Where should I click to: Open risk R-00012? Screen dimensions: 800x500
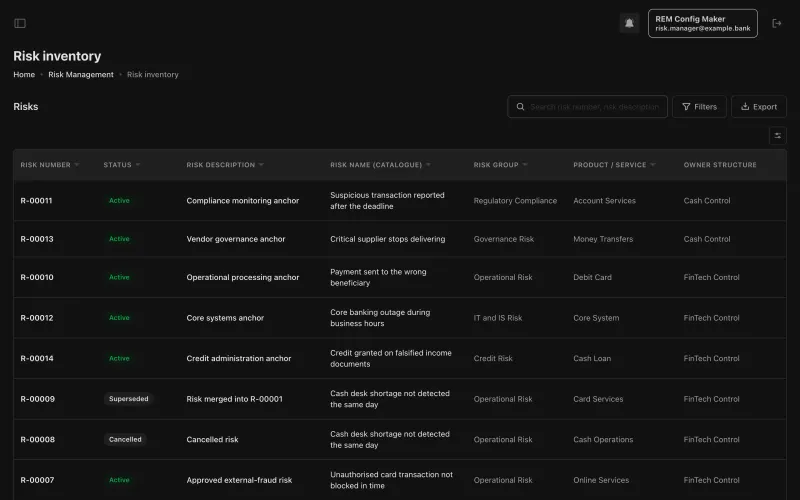pos(37,318)
